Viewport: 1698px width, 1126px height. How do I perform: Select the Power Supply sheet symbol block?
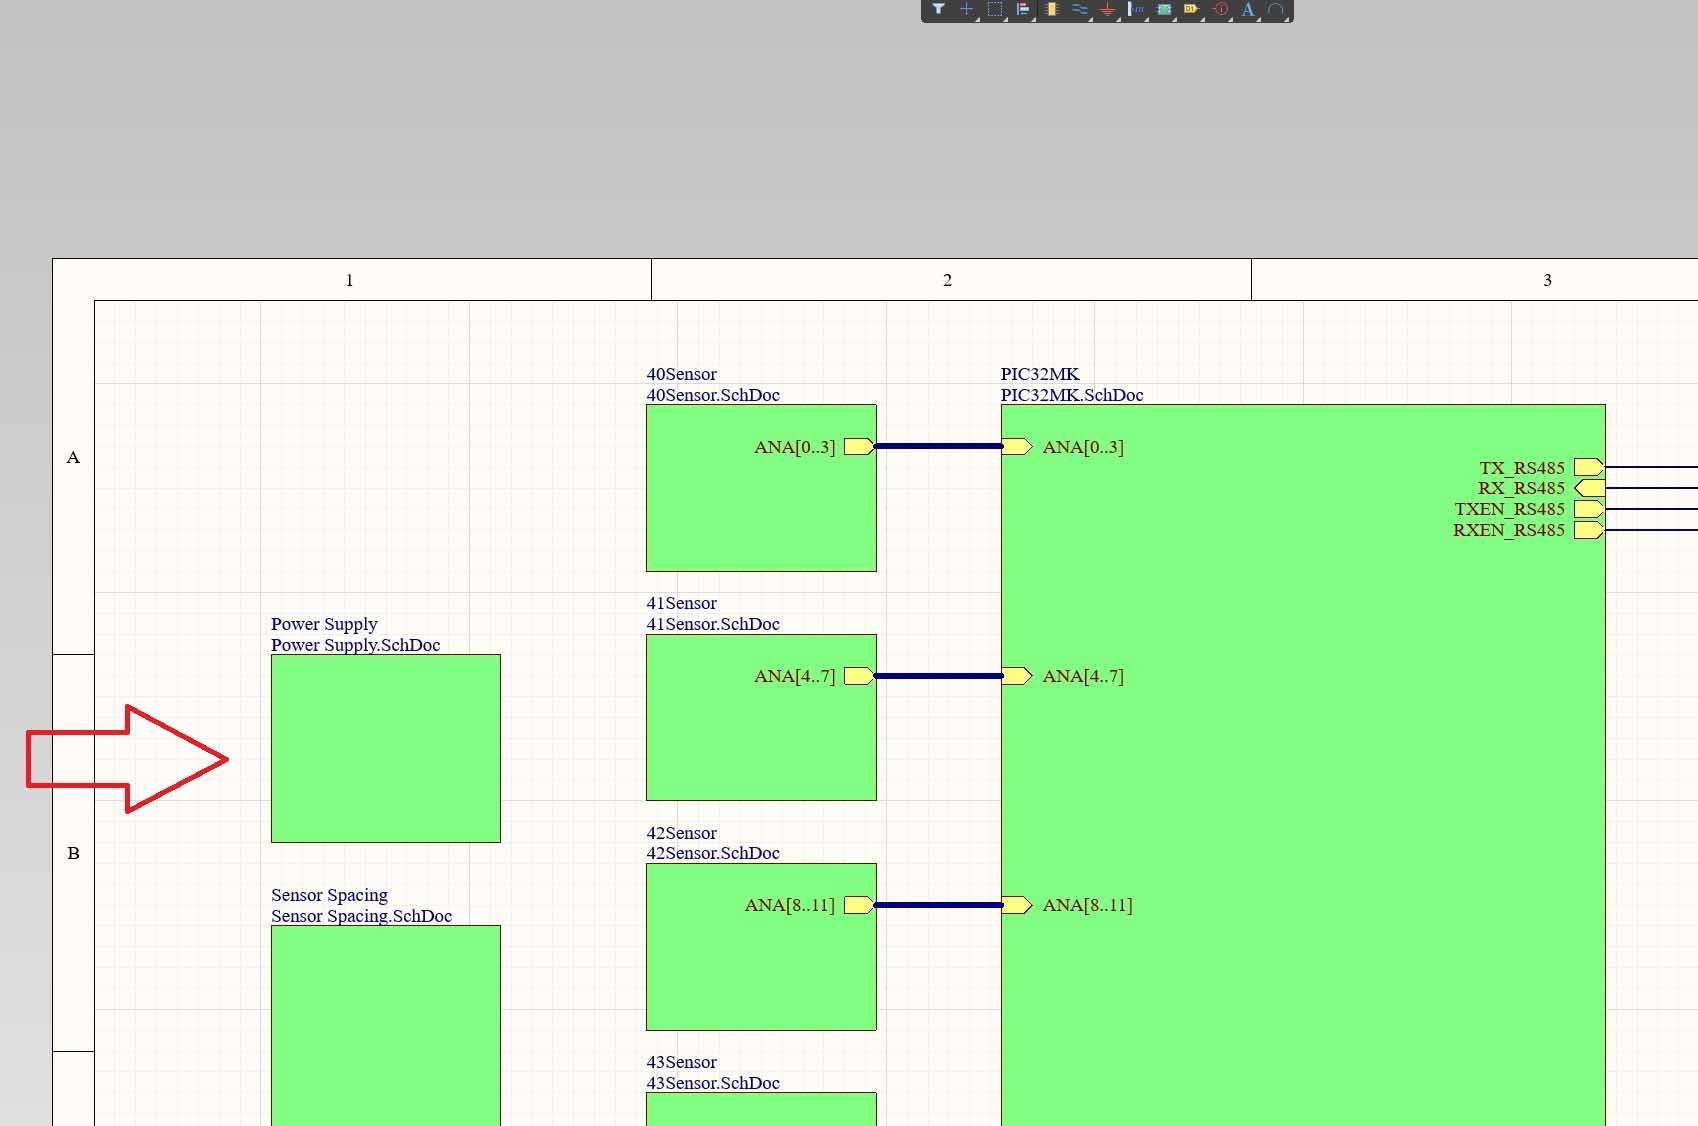point(385,748)
